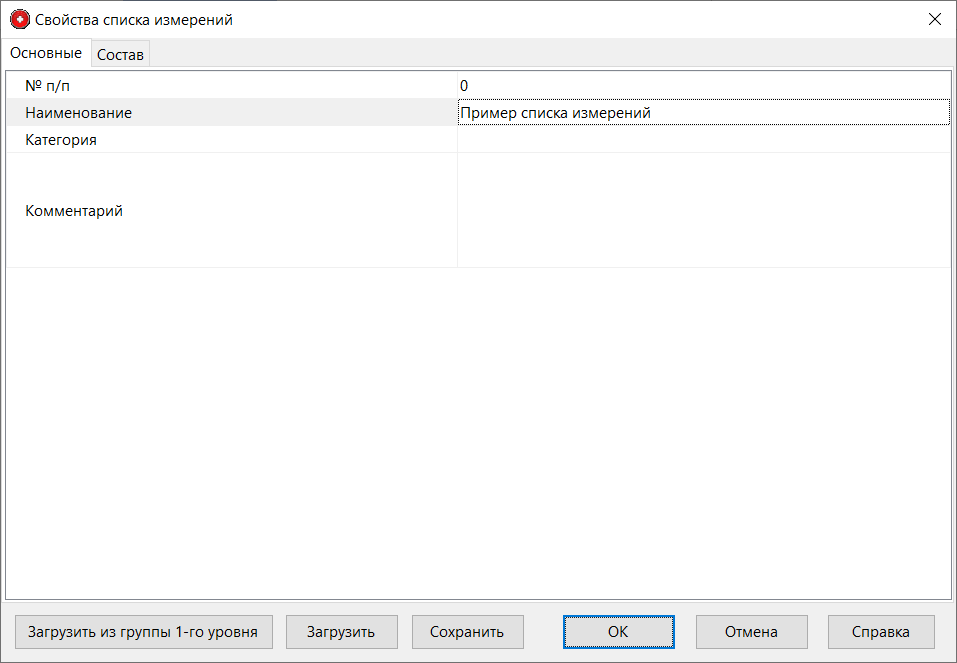Select the Основные tab
Viewport: 957px width, 663px height.
point(45,53)
